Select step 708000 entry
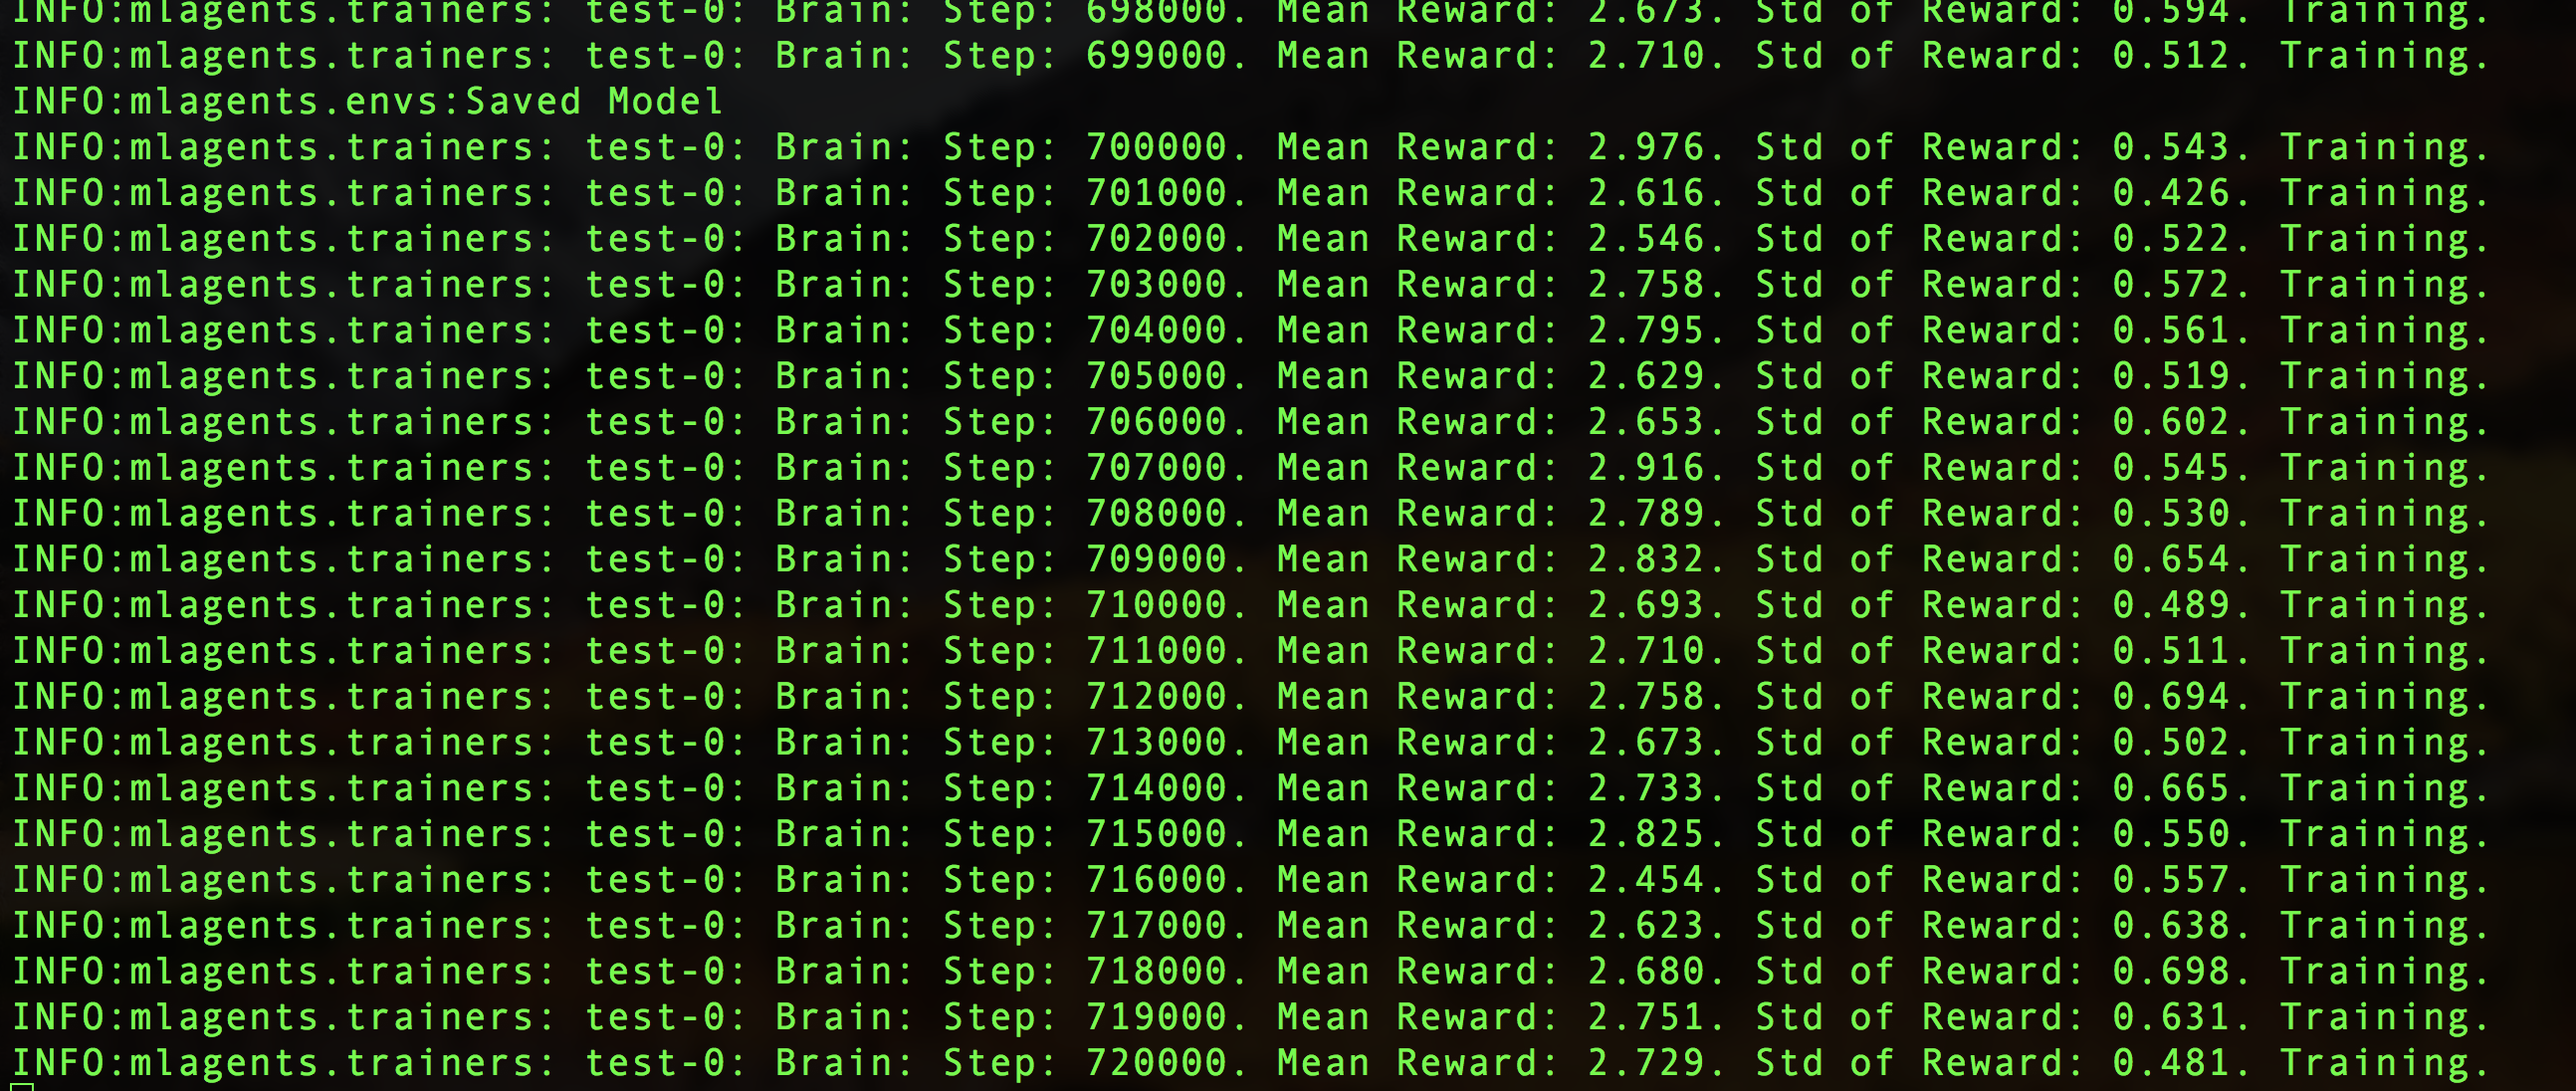The width and height of the screenshot is (2576, 1091). click(1156, 514)
